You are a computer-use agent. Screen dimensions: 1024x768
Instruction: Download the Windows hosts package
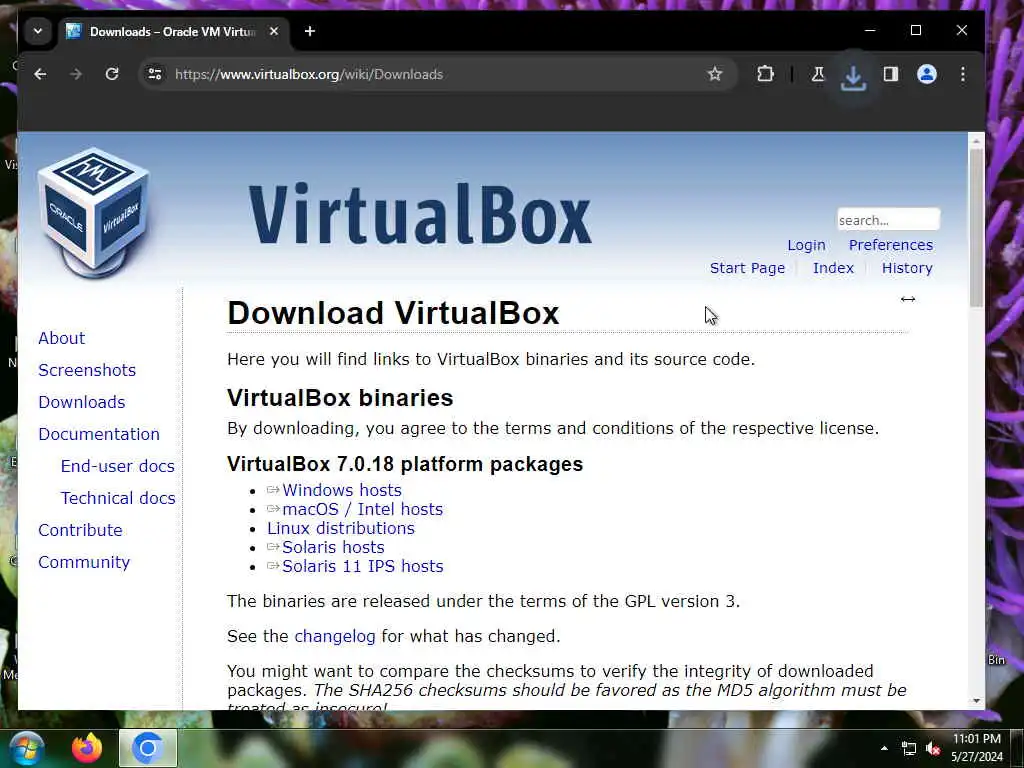342,490
